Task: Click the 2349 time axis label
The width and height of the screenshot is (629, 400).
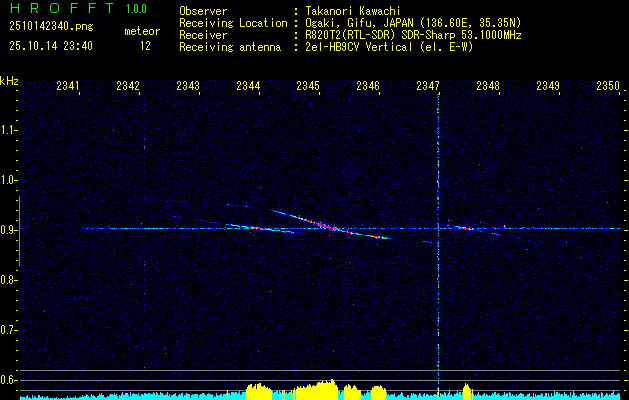Action: 548,85
